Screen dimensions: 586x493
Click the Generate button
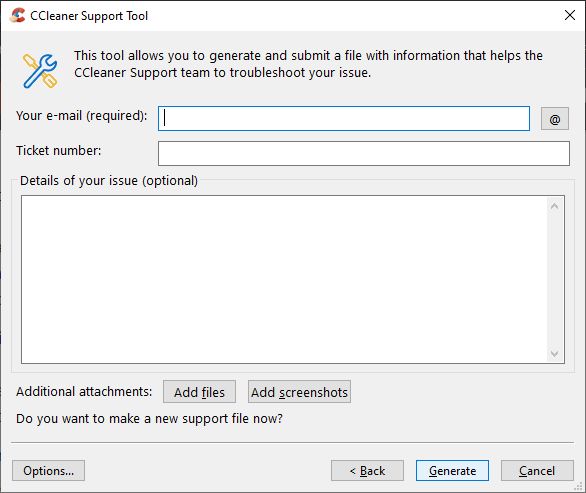point(452,471)
